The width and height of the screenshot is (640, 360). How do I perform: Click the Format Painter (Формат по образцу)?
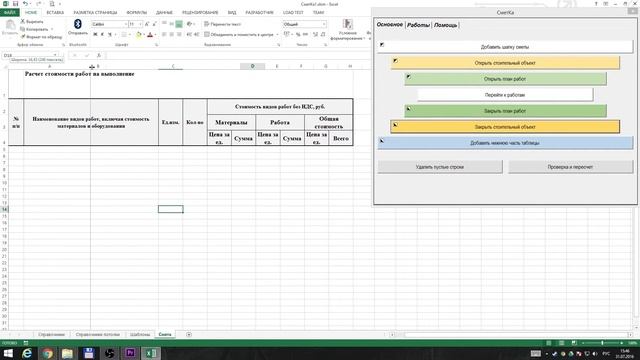(x=41, y=37)
